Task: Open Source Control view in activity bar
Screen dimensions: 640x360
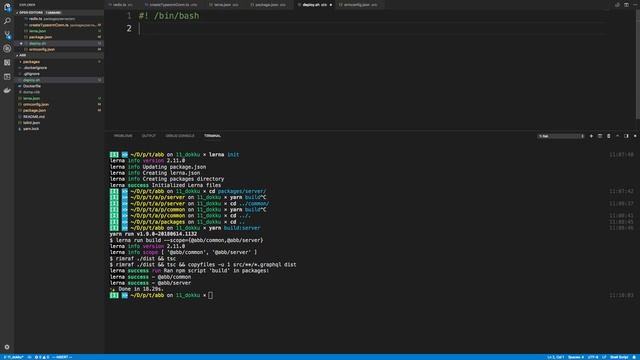Action: tap(7, 35)
